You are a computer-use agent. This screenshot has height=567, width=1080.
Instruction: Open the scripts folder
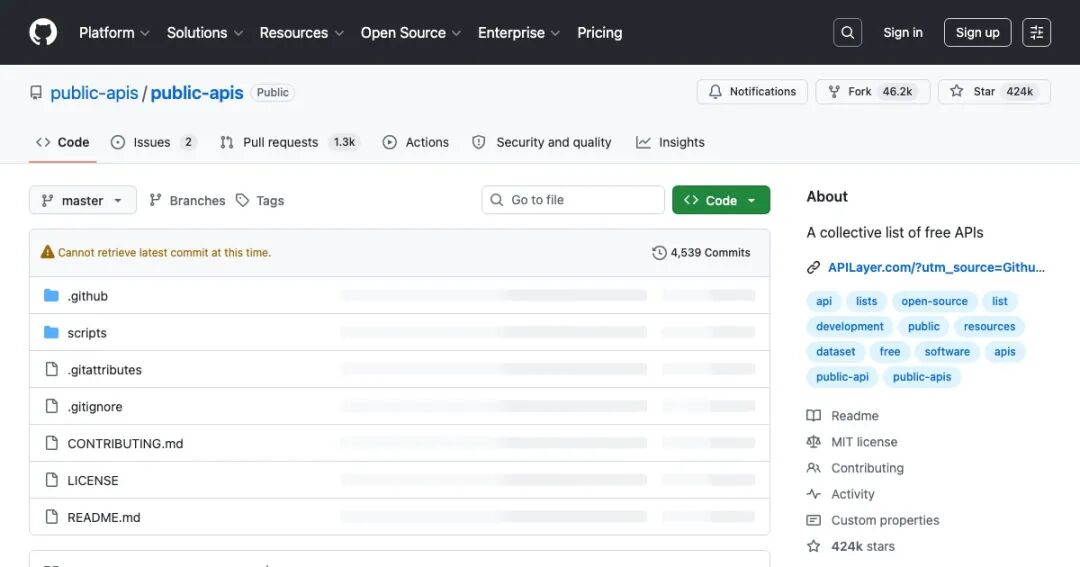pos(87,333)
